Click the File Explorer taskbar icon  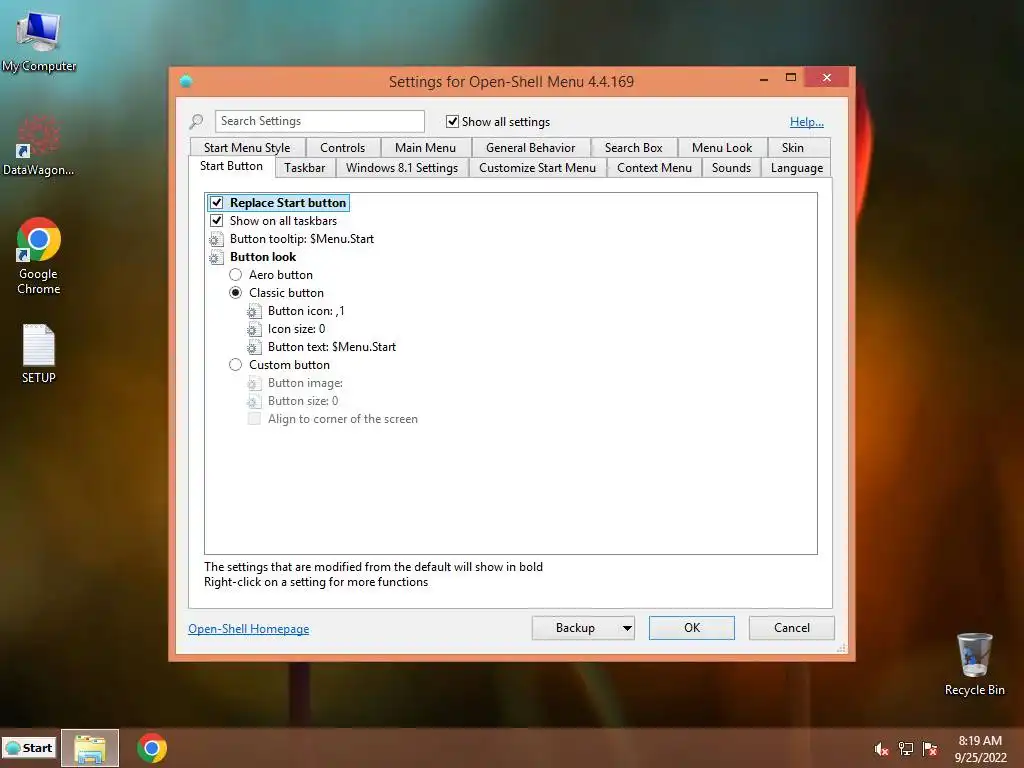[90, 748]
